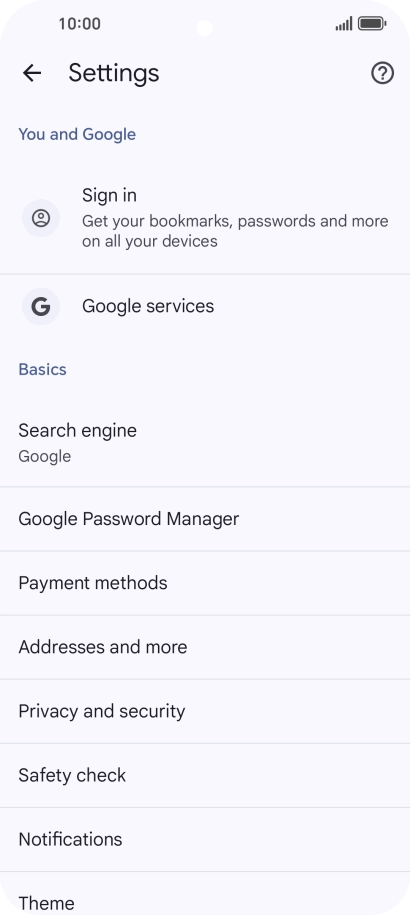Open Addresses and more
410x915 pixels.
[205, 647]
